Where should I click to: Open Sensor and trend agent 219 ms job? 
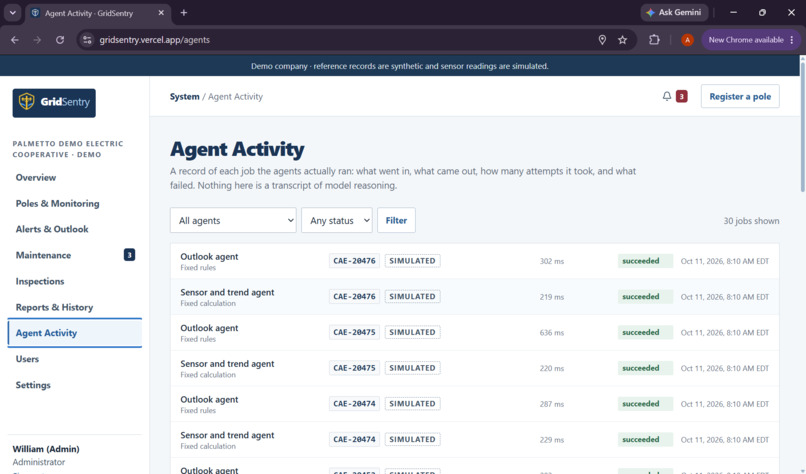pyautogui.click(x=474, y=297)
